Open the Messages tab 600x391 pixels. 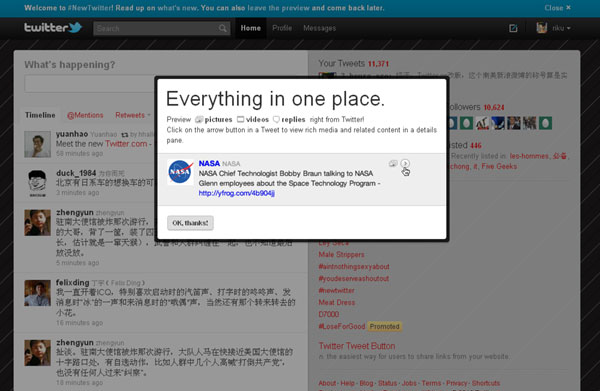pos(319,28)
